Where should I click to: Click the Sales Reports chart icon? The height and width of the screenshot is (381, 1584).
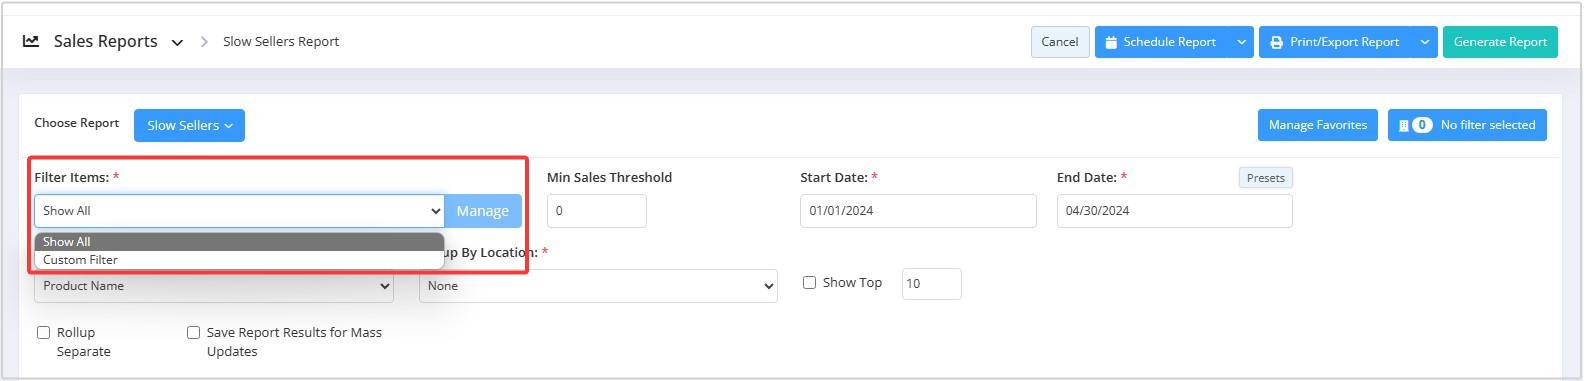click(31, 41)
